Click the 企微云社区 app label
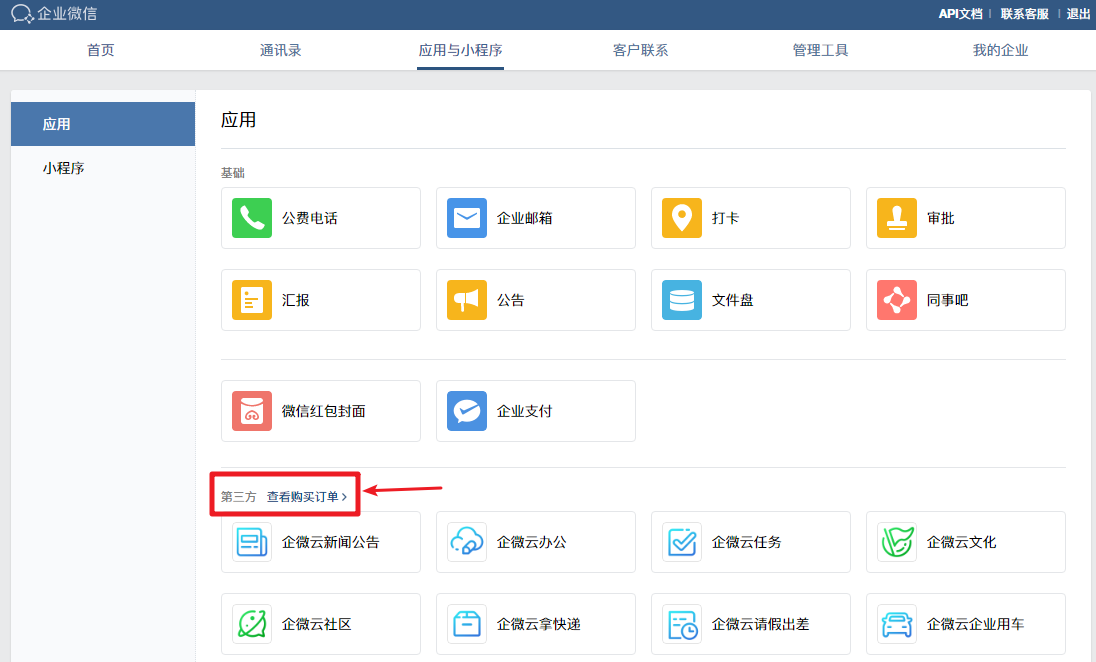The image size is (1096, 662). pos(317,624)
